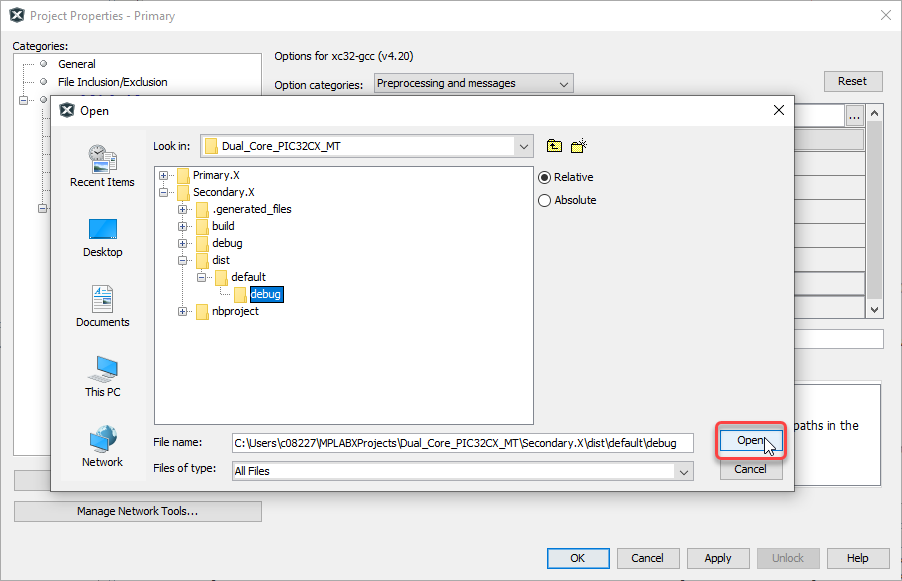Browse Network location shortcut
The width and height of the screenshot is (902, 581).
102,447
